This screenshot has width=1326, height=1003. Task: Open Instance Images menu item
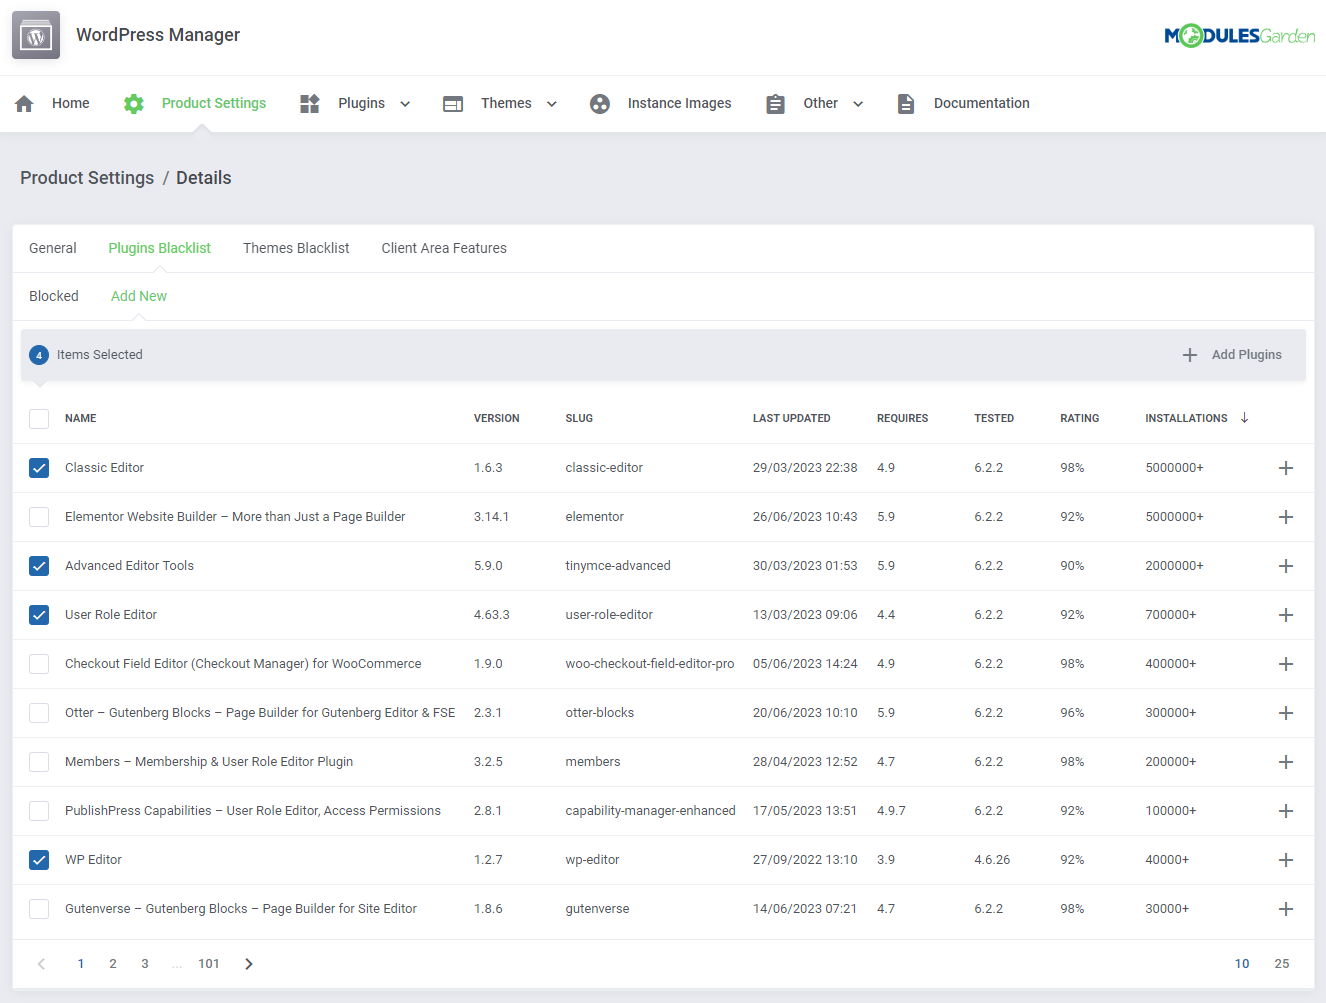(x=680, y=103)
